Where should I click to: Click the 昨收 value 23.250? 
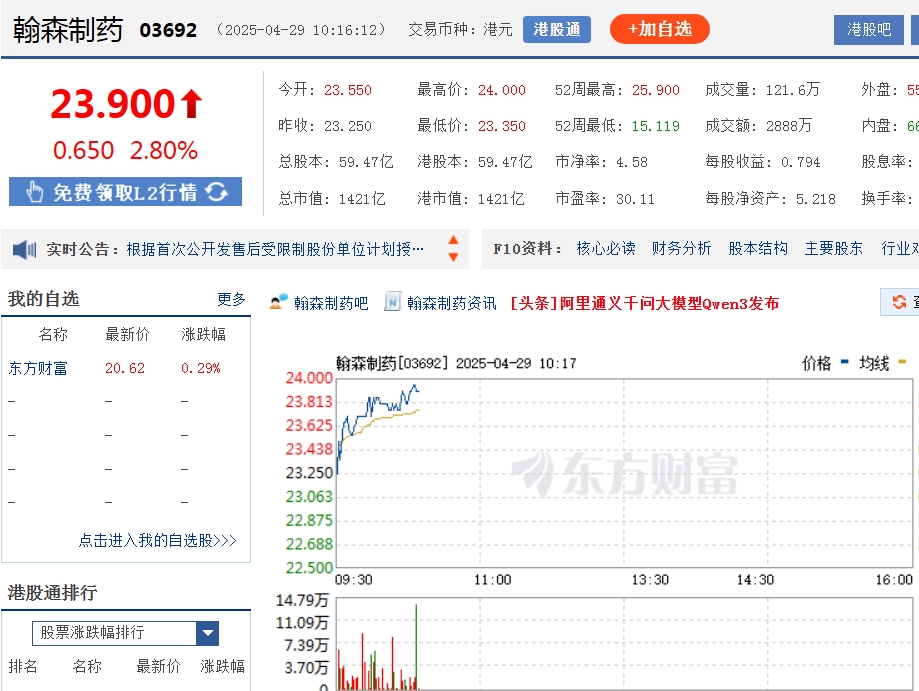pyautogui.click(x=348, y=126)
